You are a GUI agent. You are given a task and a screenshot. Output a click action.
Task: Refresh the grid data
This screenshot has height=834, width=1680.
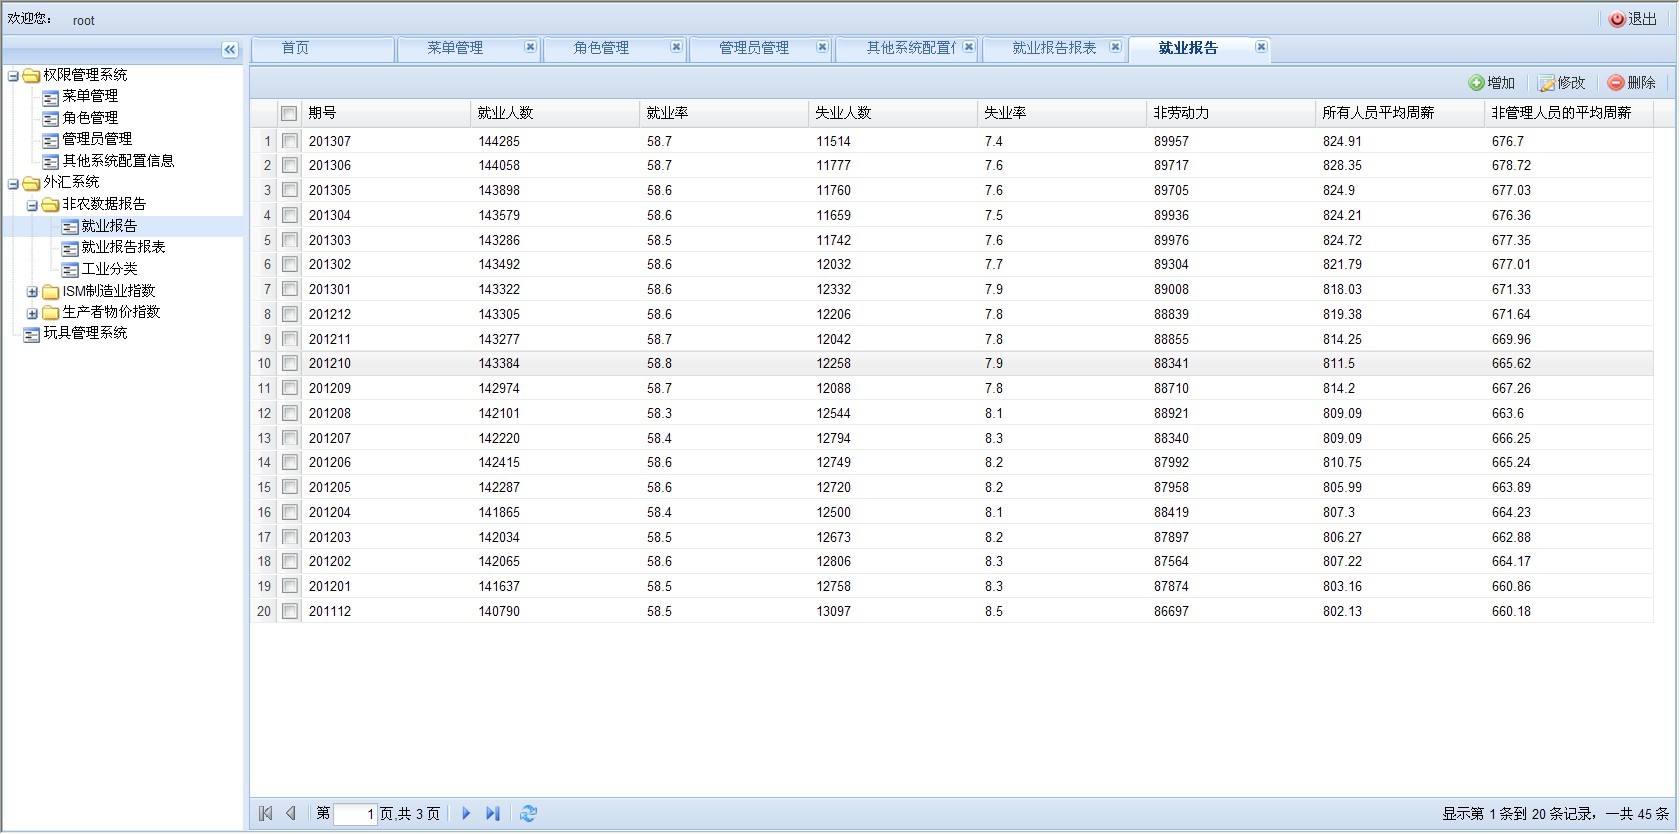[529, 814]
